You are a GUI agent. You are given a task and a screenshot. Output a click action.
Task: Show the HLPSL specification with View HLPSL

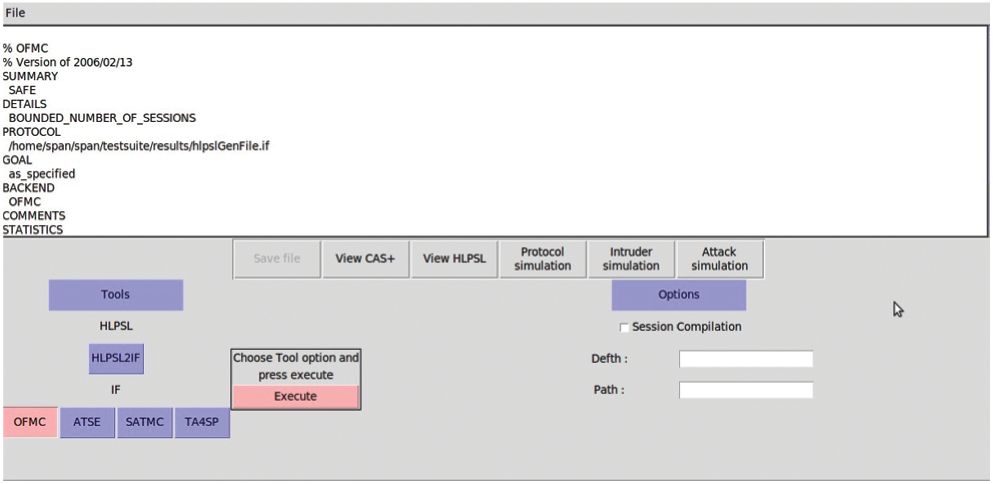point(454,259)
